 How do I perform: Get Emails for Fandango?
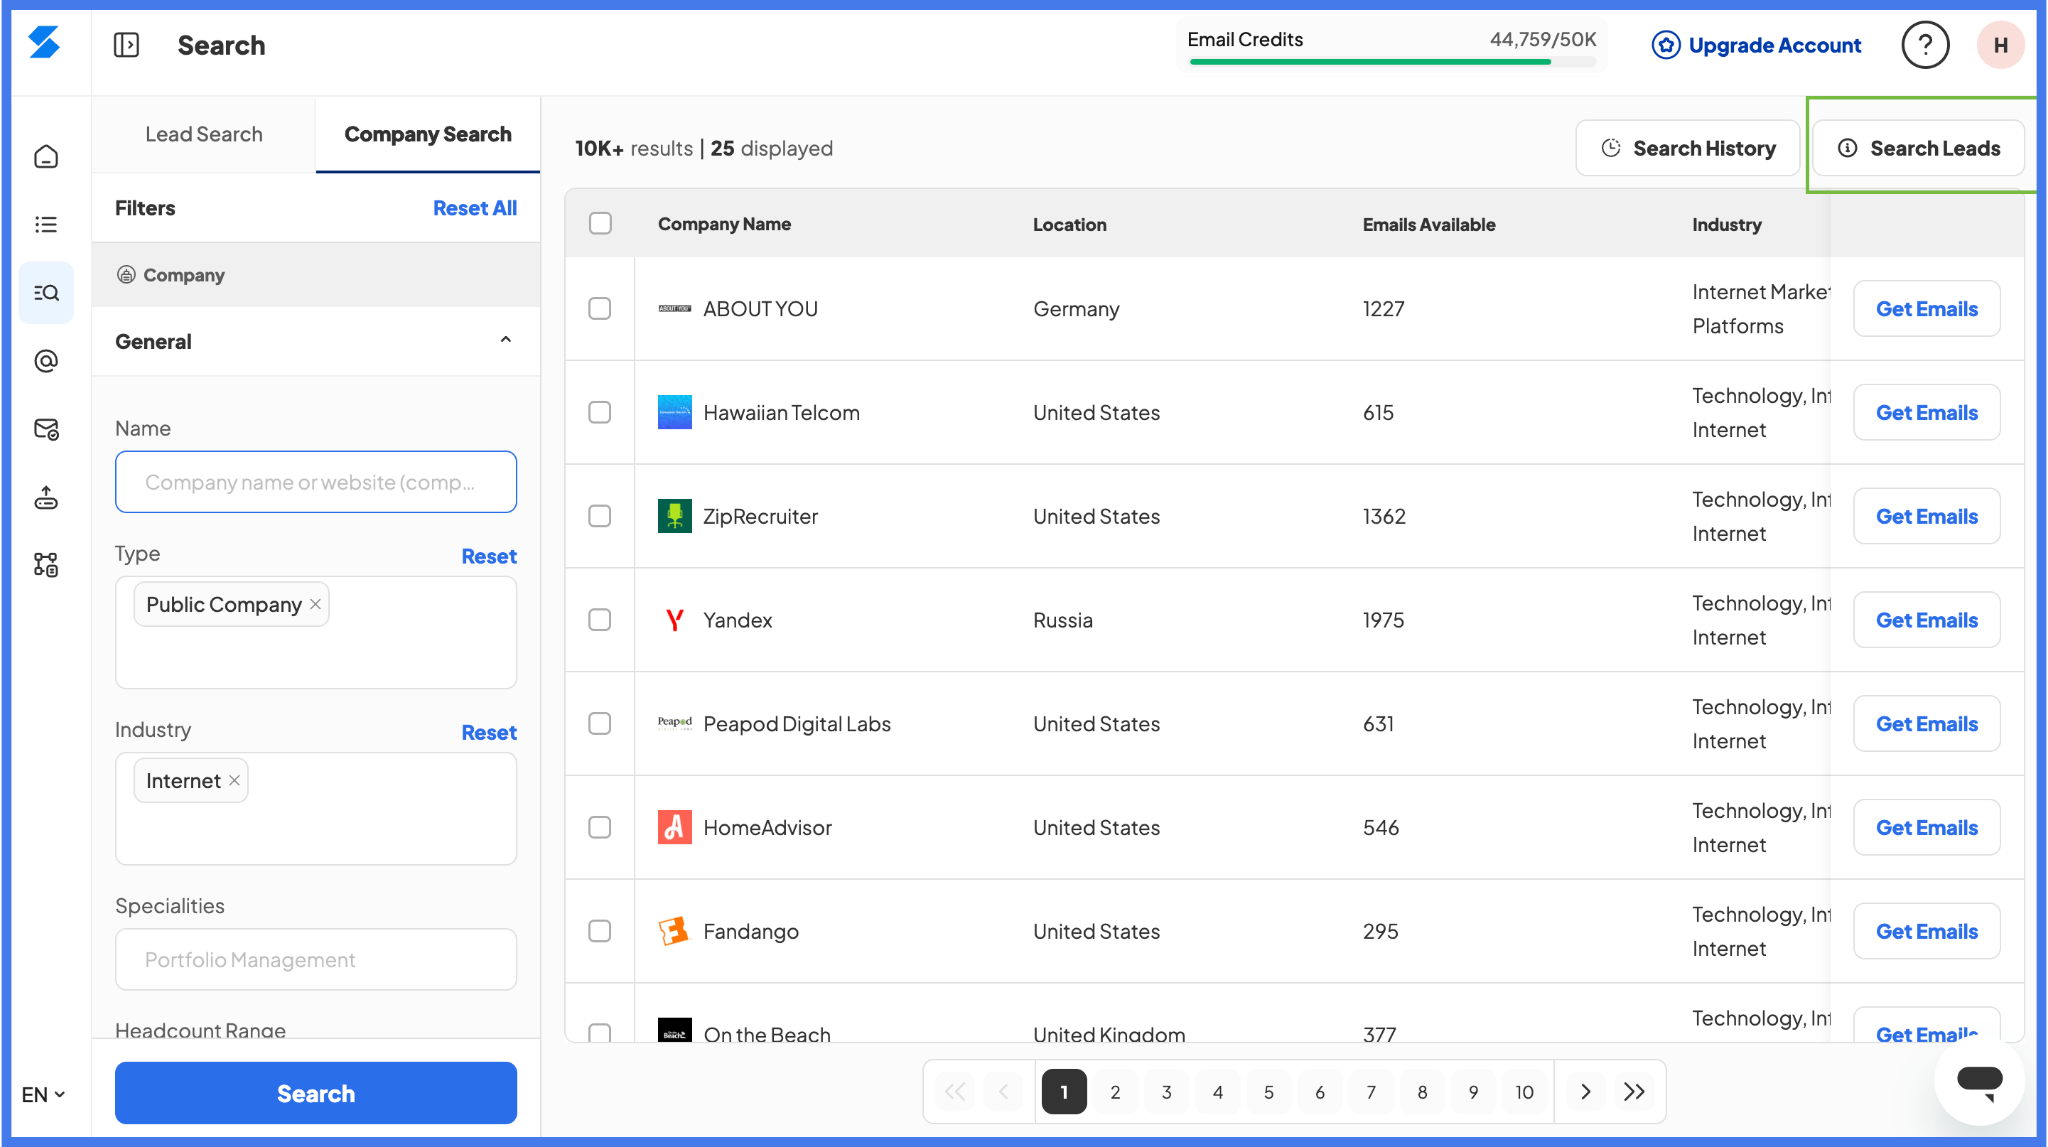point(1927,931)
